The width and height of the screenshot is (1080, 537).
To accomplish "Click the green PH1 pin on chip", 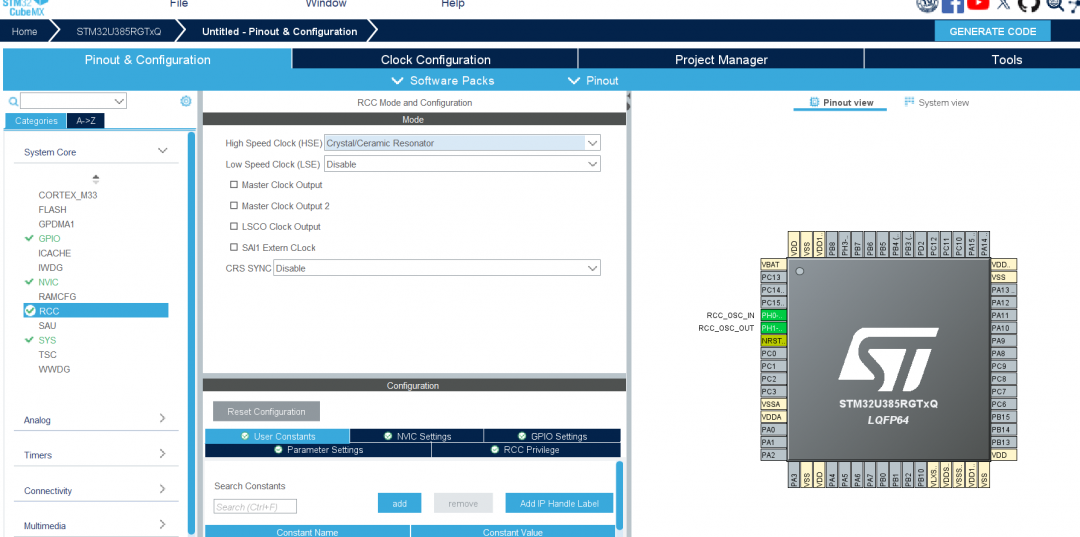I will tap(773, 328).
